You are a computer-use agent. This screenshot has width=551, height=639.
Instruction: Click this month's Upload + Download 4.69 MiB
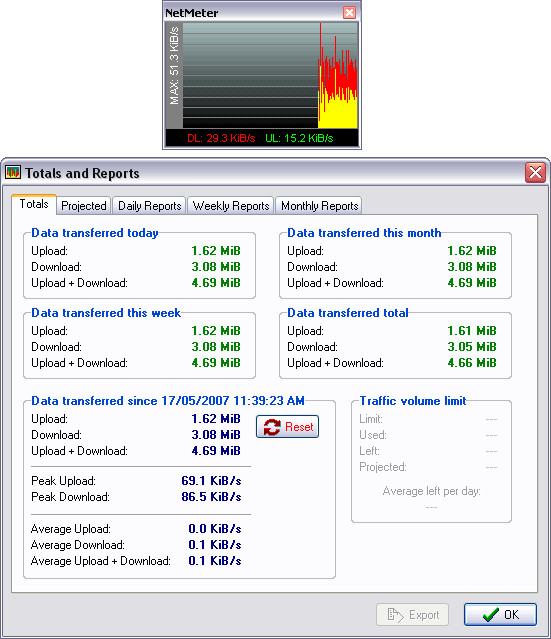click(472, 283)
